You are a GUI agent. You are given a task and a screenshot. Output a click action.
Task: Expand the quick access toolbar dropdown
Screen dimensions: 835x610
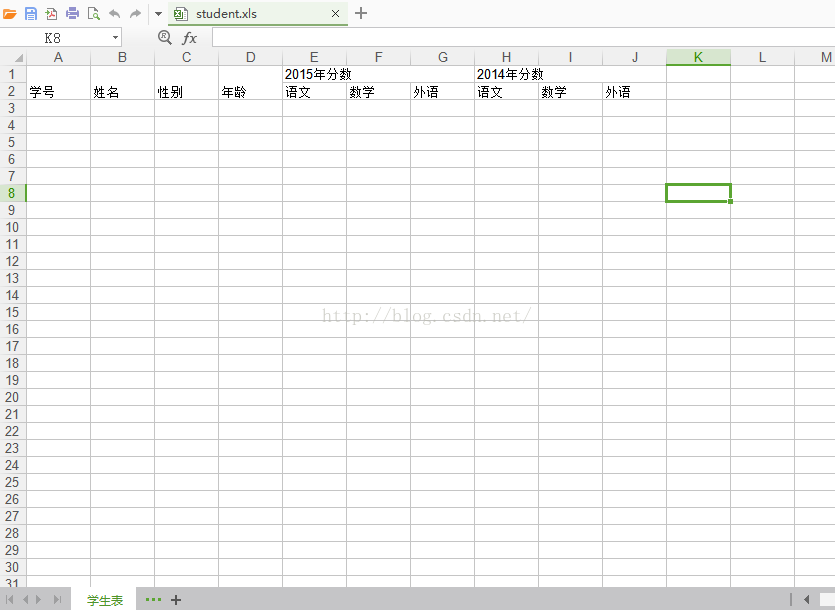(158, 14)
